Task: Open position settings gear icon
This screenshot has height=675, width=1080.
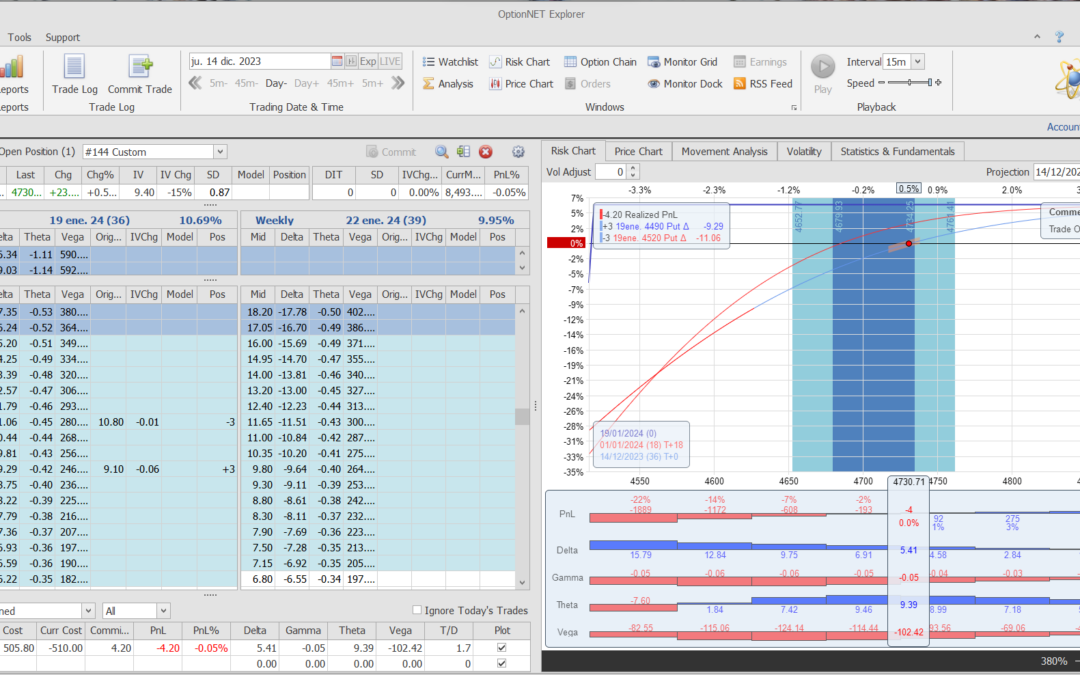Action: [518, 152]
